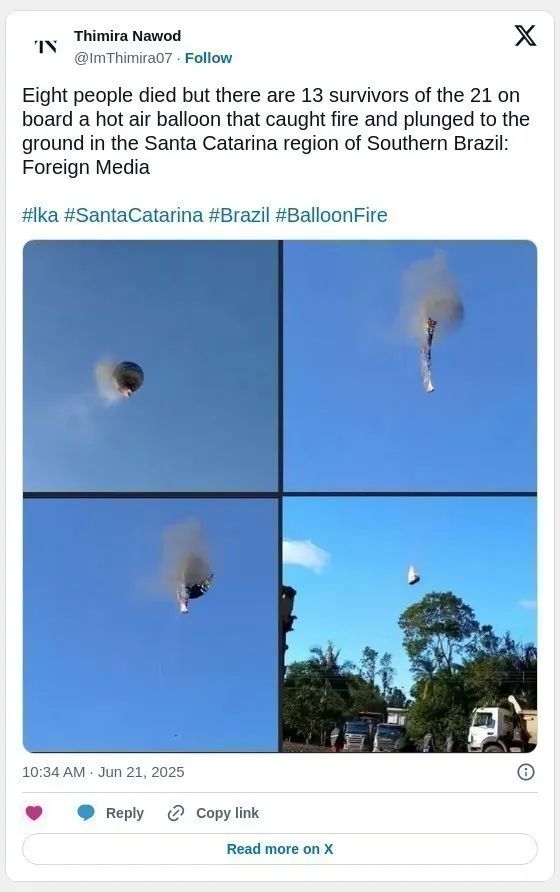Click the copy link chain icon

176,813
